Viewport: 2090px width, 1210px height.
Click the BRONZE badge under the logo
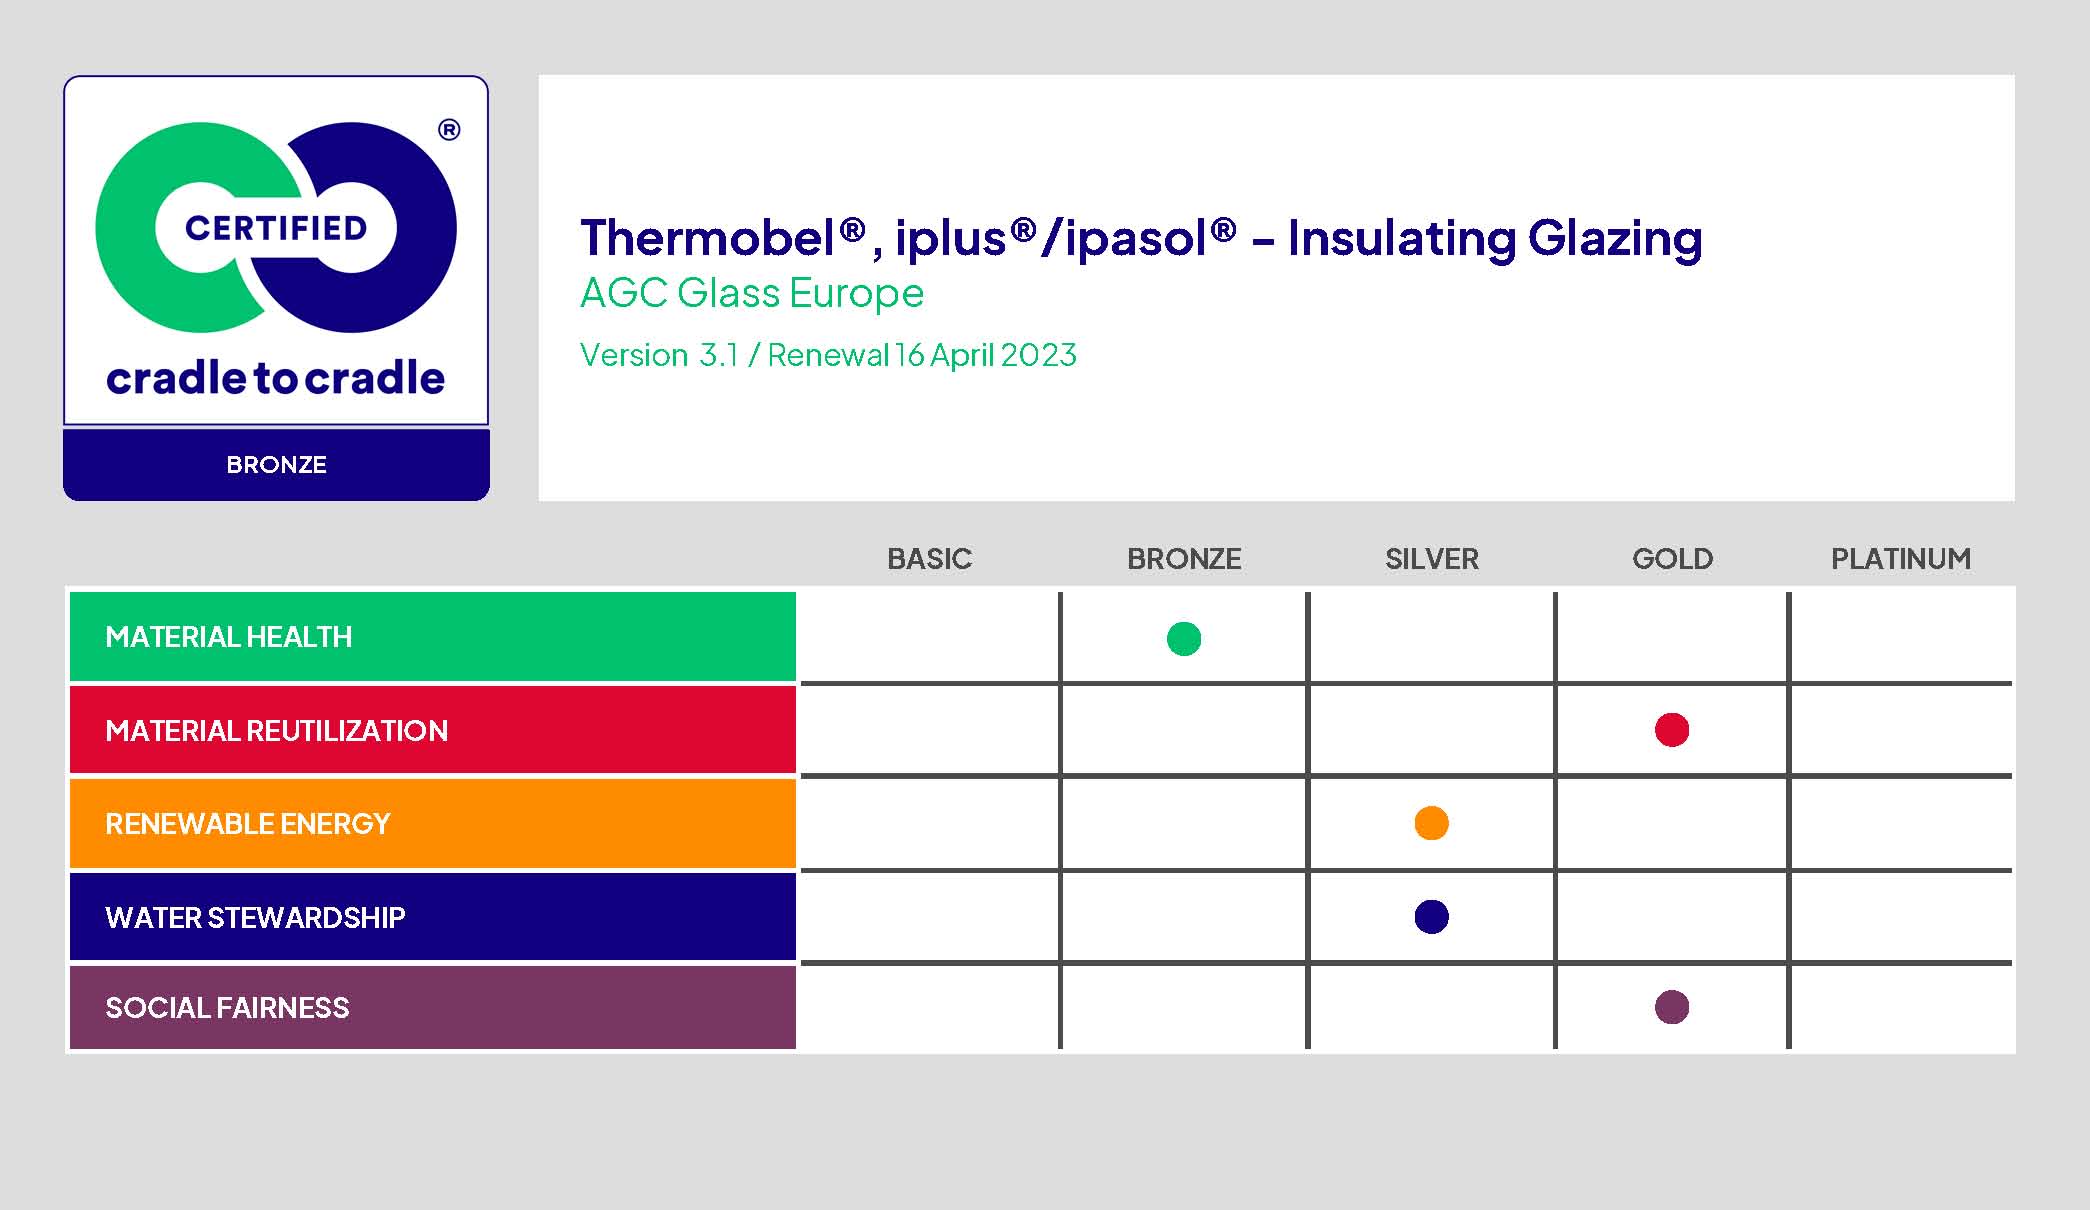pos(276,465)
